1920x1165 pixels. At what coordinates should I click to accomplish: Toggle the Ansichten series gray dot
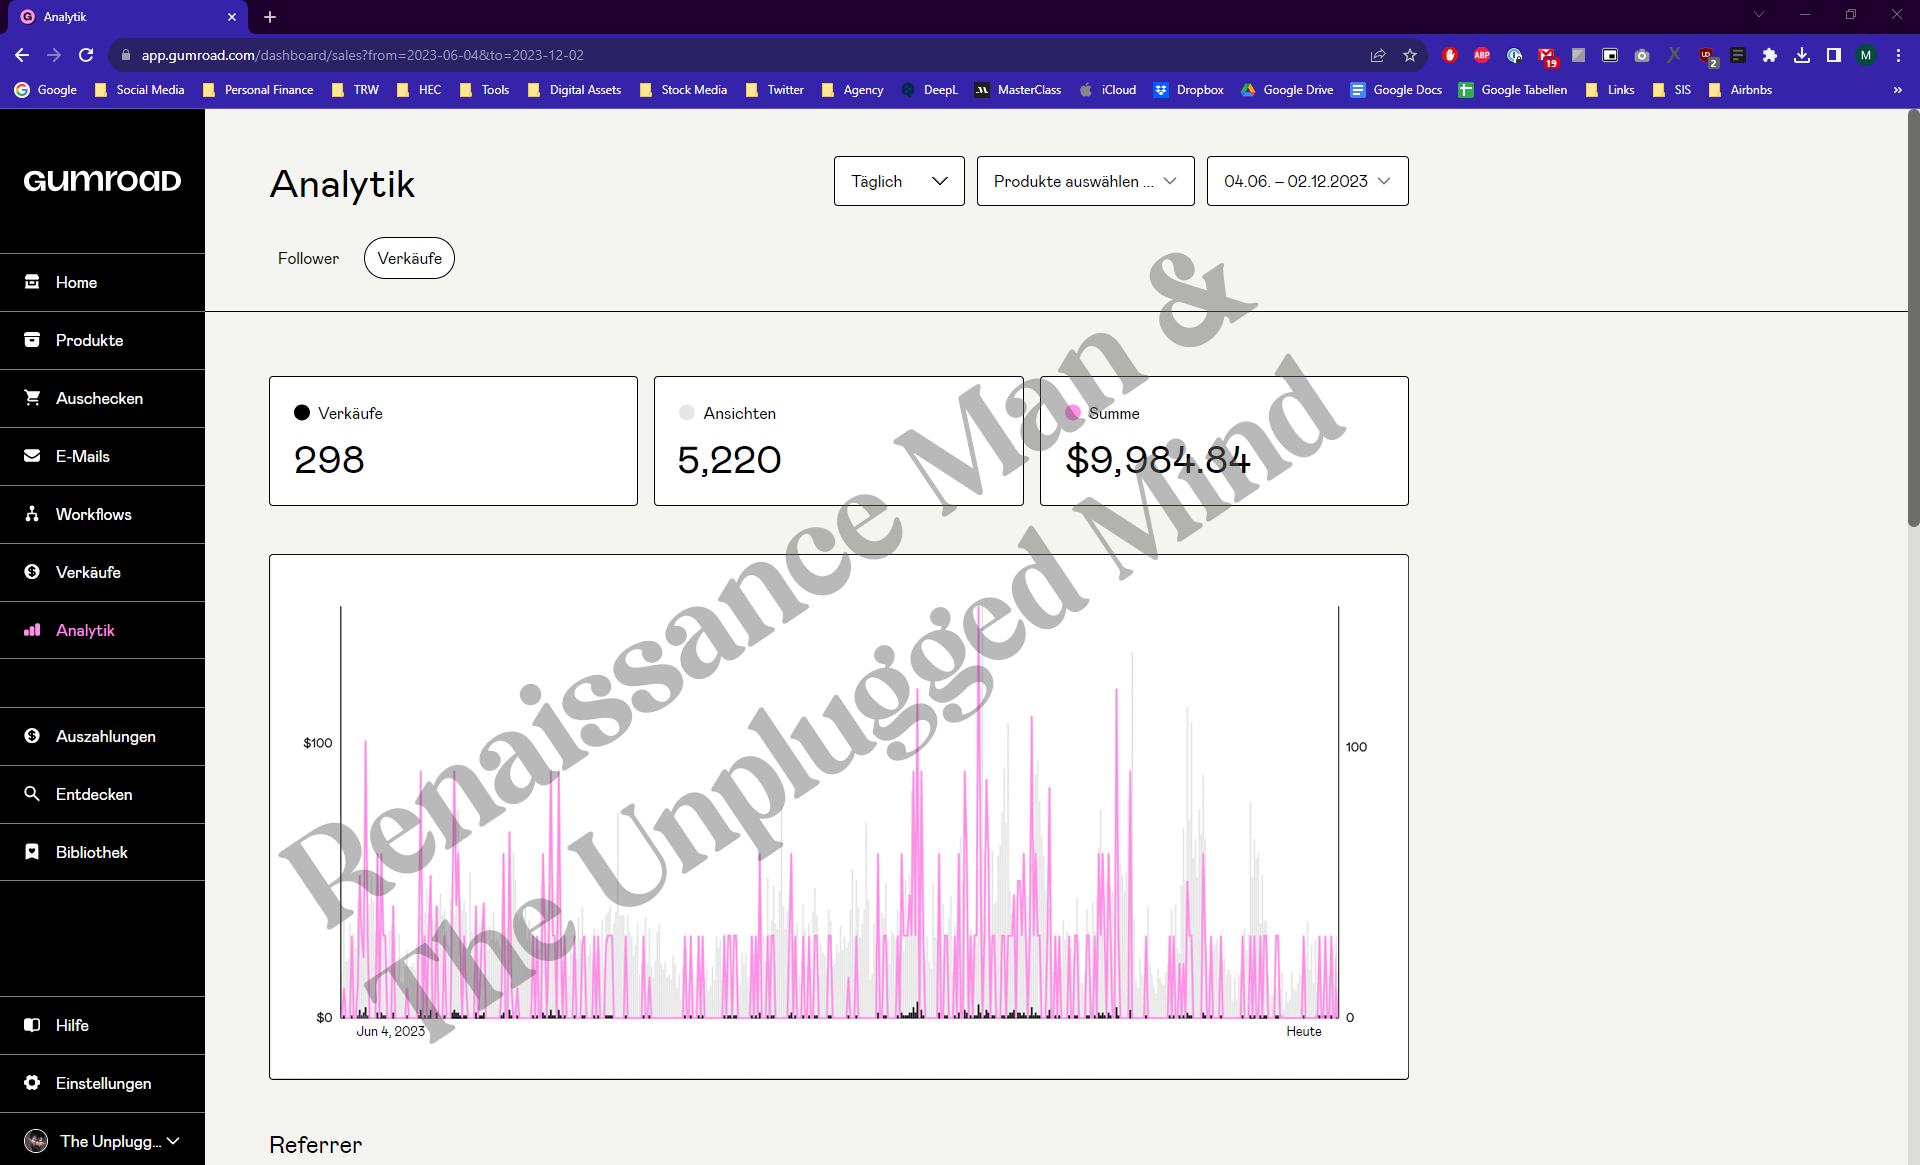(x=687, y=413)
